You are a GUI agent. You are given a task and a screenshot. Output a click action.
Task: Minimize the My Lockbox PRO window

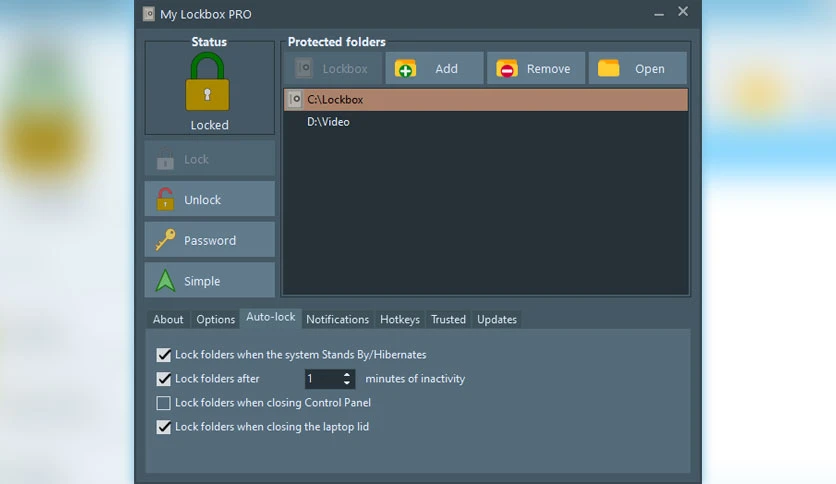[659, 14]
